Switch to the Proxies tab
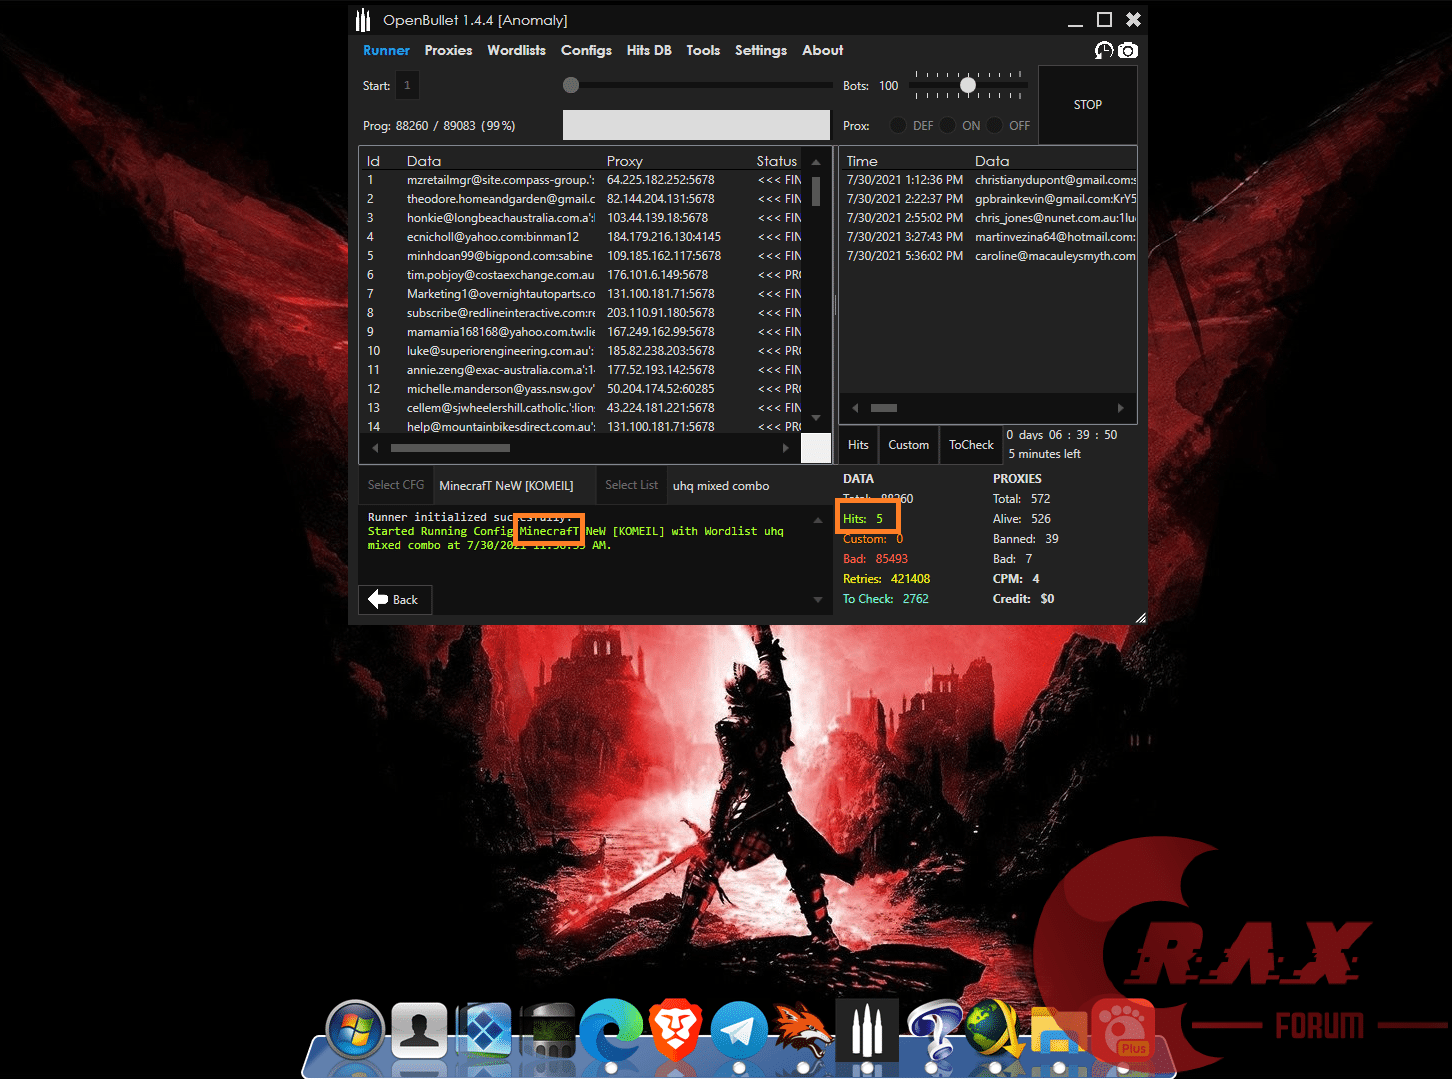The image size is (1452, 1079). pyautogui.click(x=448, y=50)
